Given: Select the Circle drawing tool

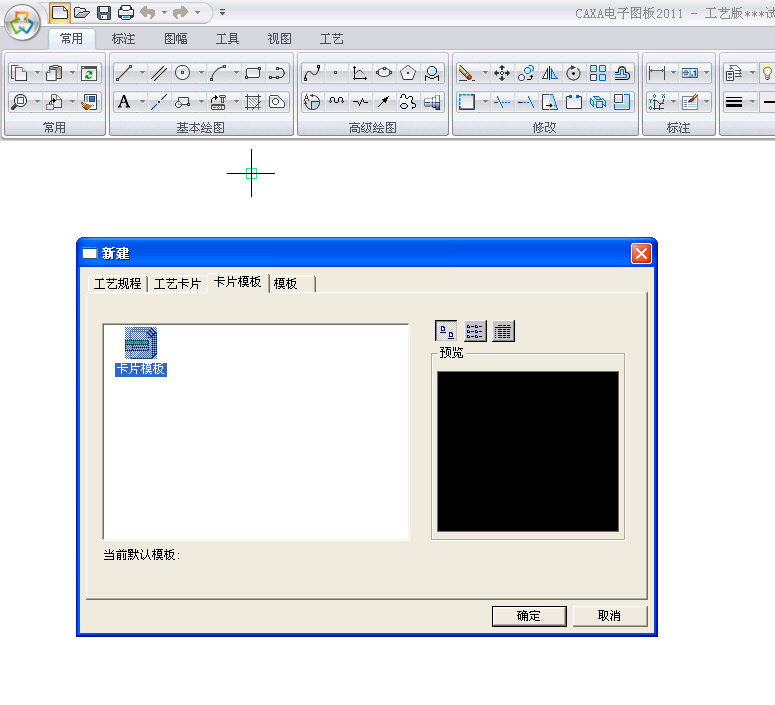Looking at the screenshot, I should click(182, 73).
